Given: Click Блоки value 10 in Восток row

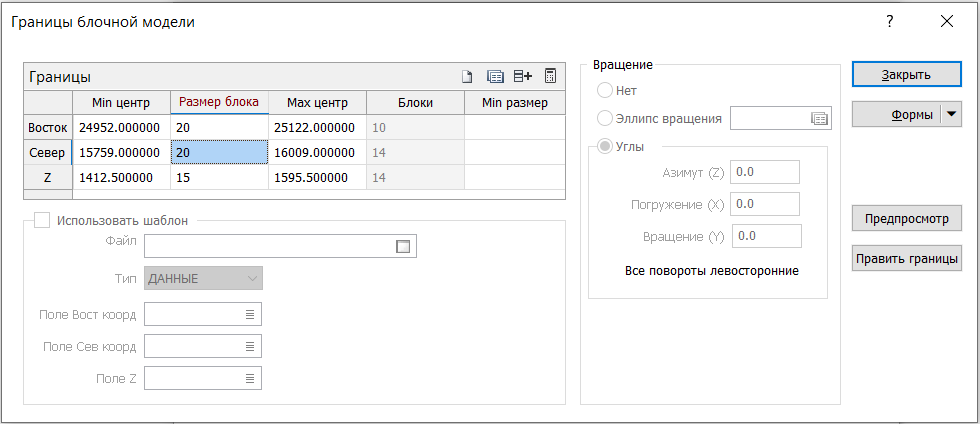Looking at the screenshot, I should coord(416,128).
